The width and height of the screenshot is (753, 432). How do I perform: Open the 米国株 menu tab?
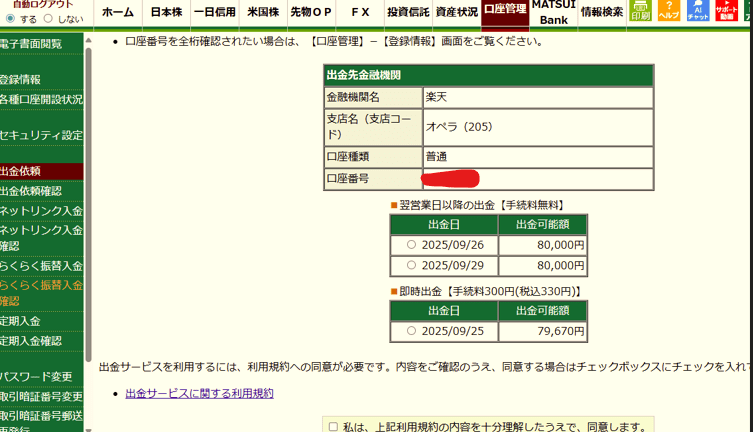(263, 12)
